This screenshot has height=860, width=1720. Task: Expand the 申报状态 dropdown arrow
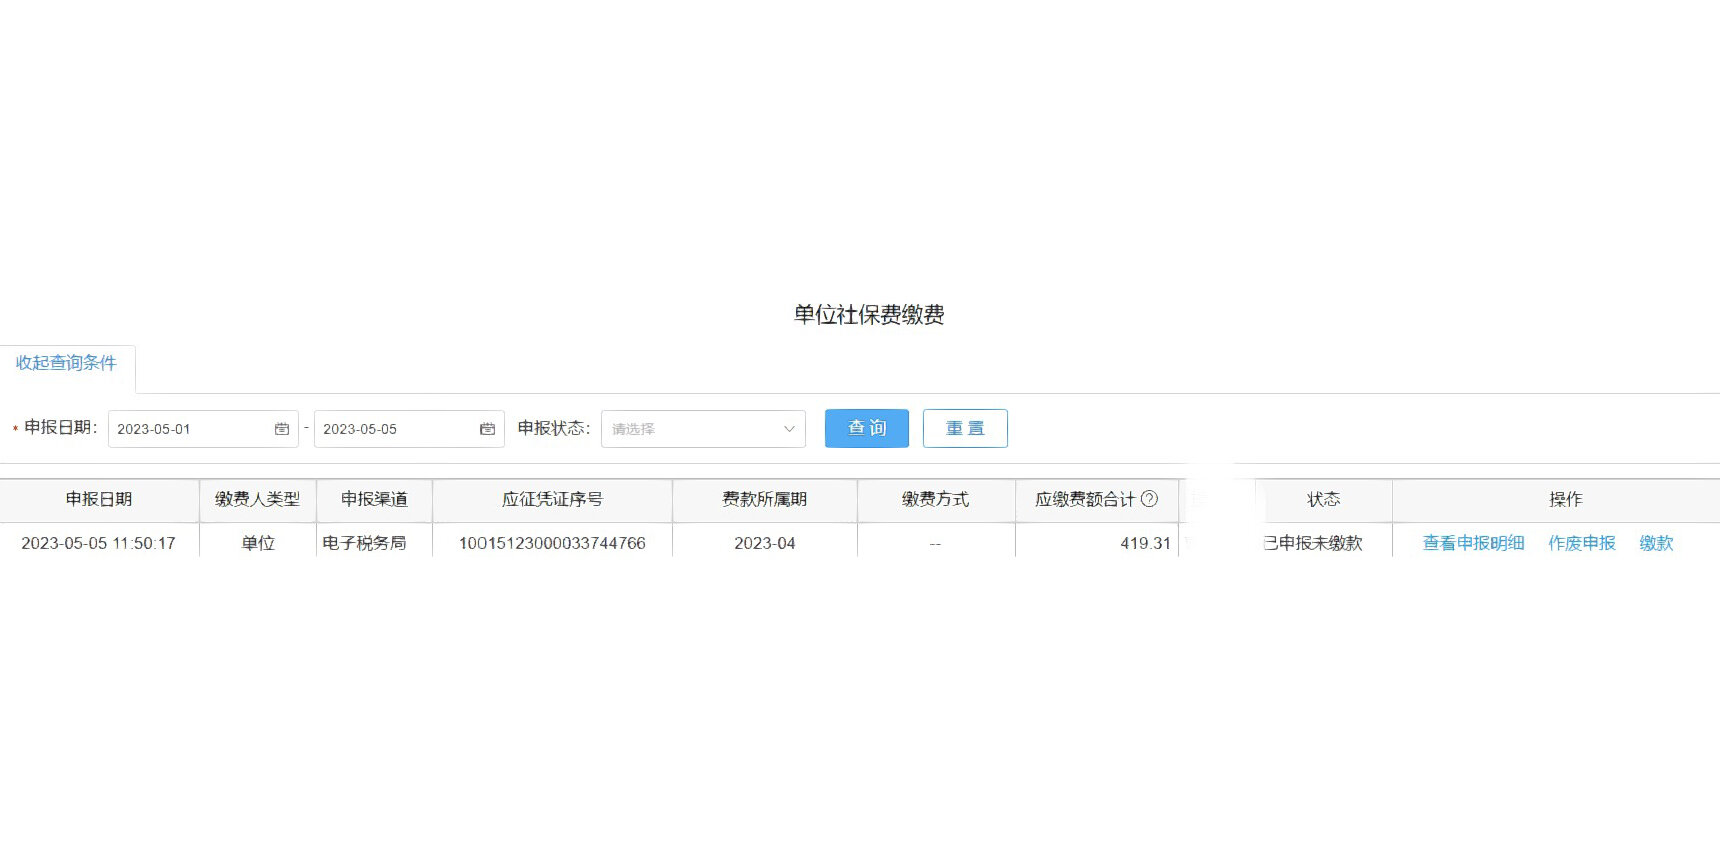[x=789, y=429]
